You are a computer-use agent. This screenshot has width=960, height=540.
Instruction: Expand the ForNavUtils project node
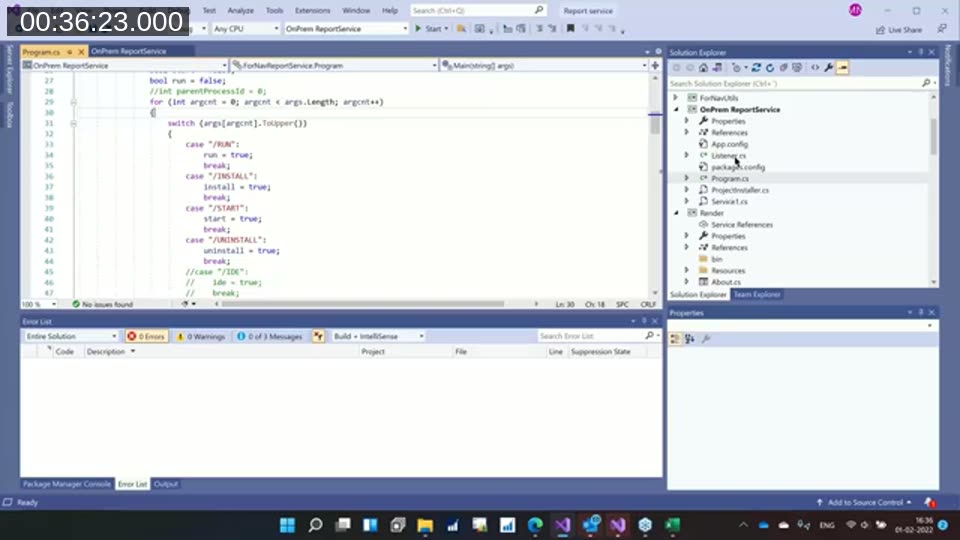click(x=676, y=98)
